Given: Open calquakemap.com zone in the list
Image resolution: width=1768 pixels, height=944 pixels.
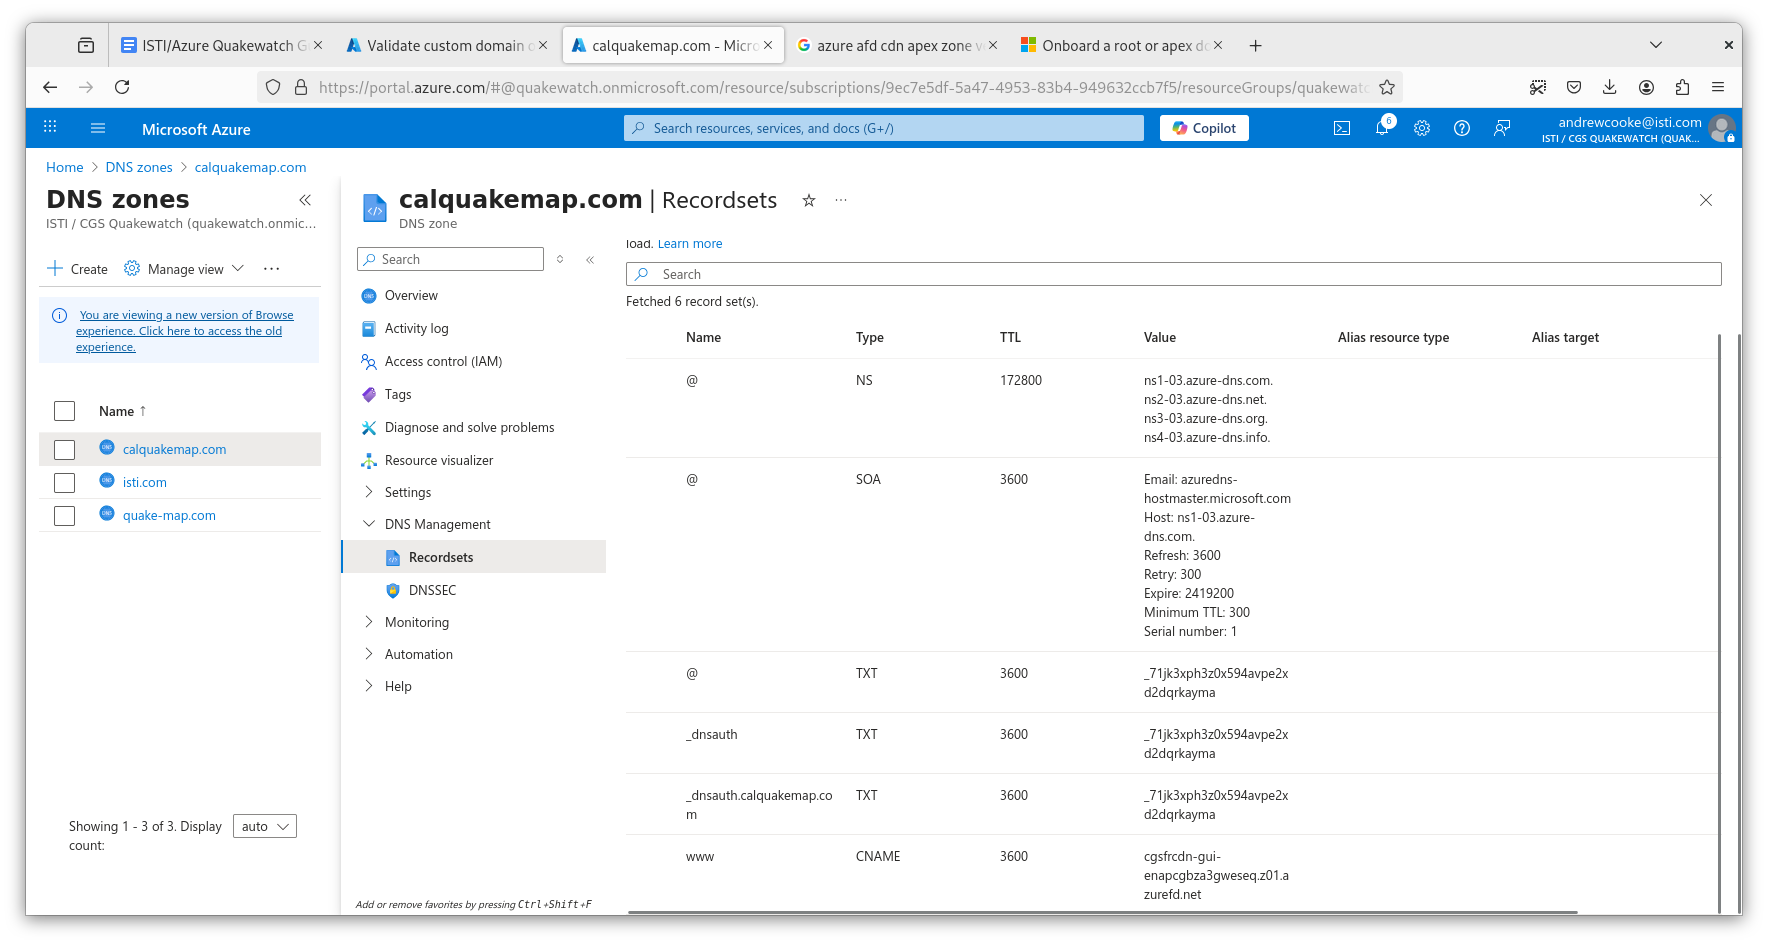Looking at the screenshot, I should pyautogui.click(x=174, y=449).
